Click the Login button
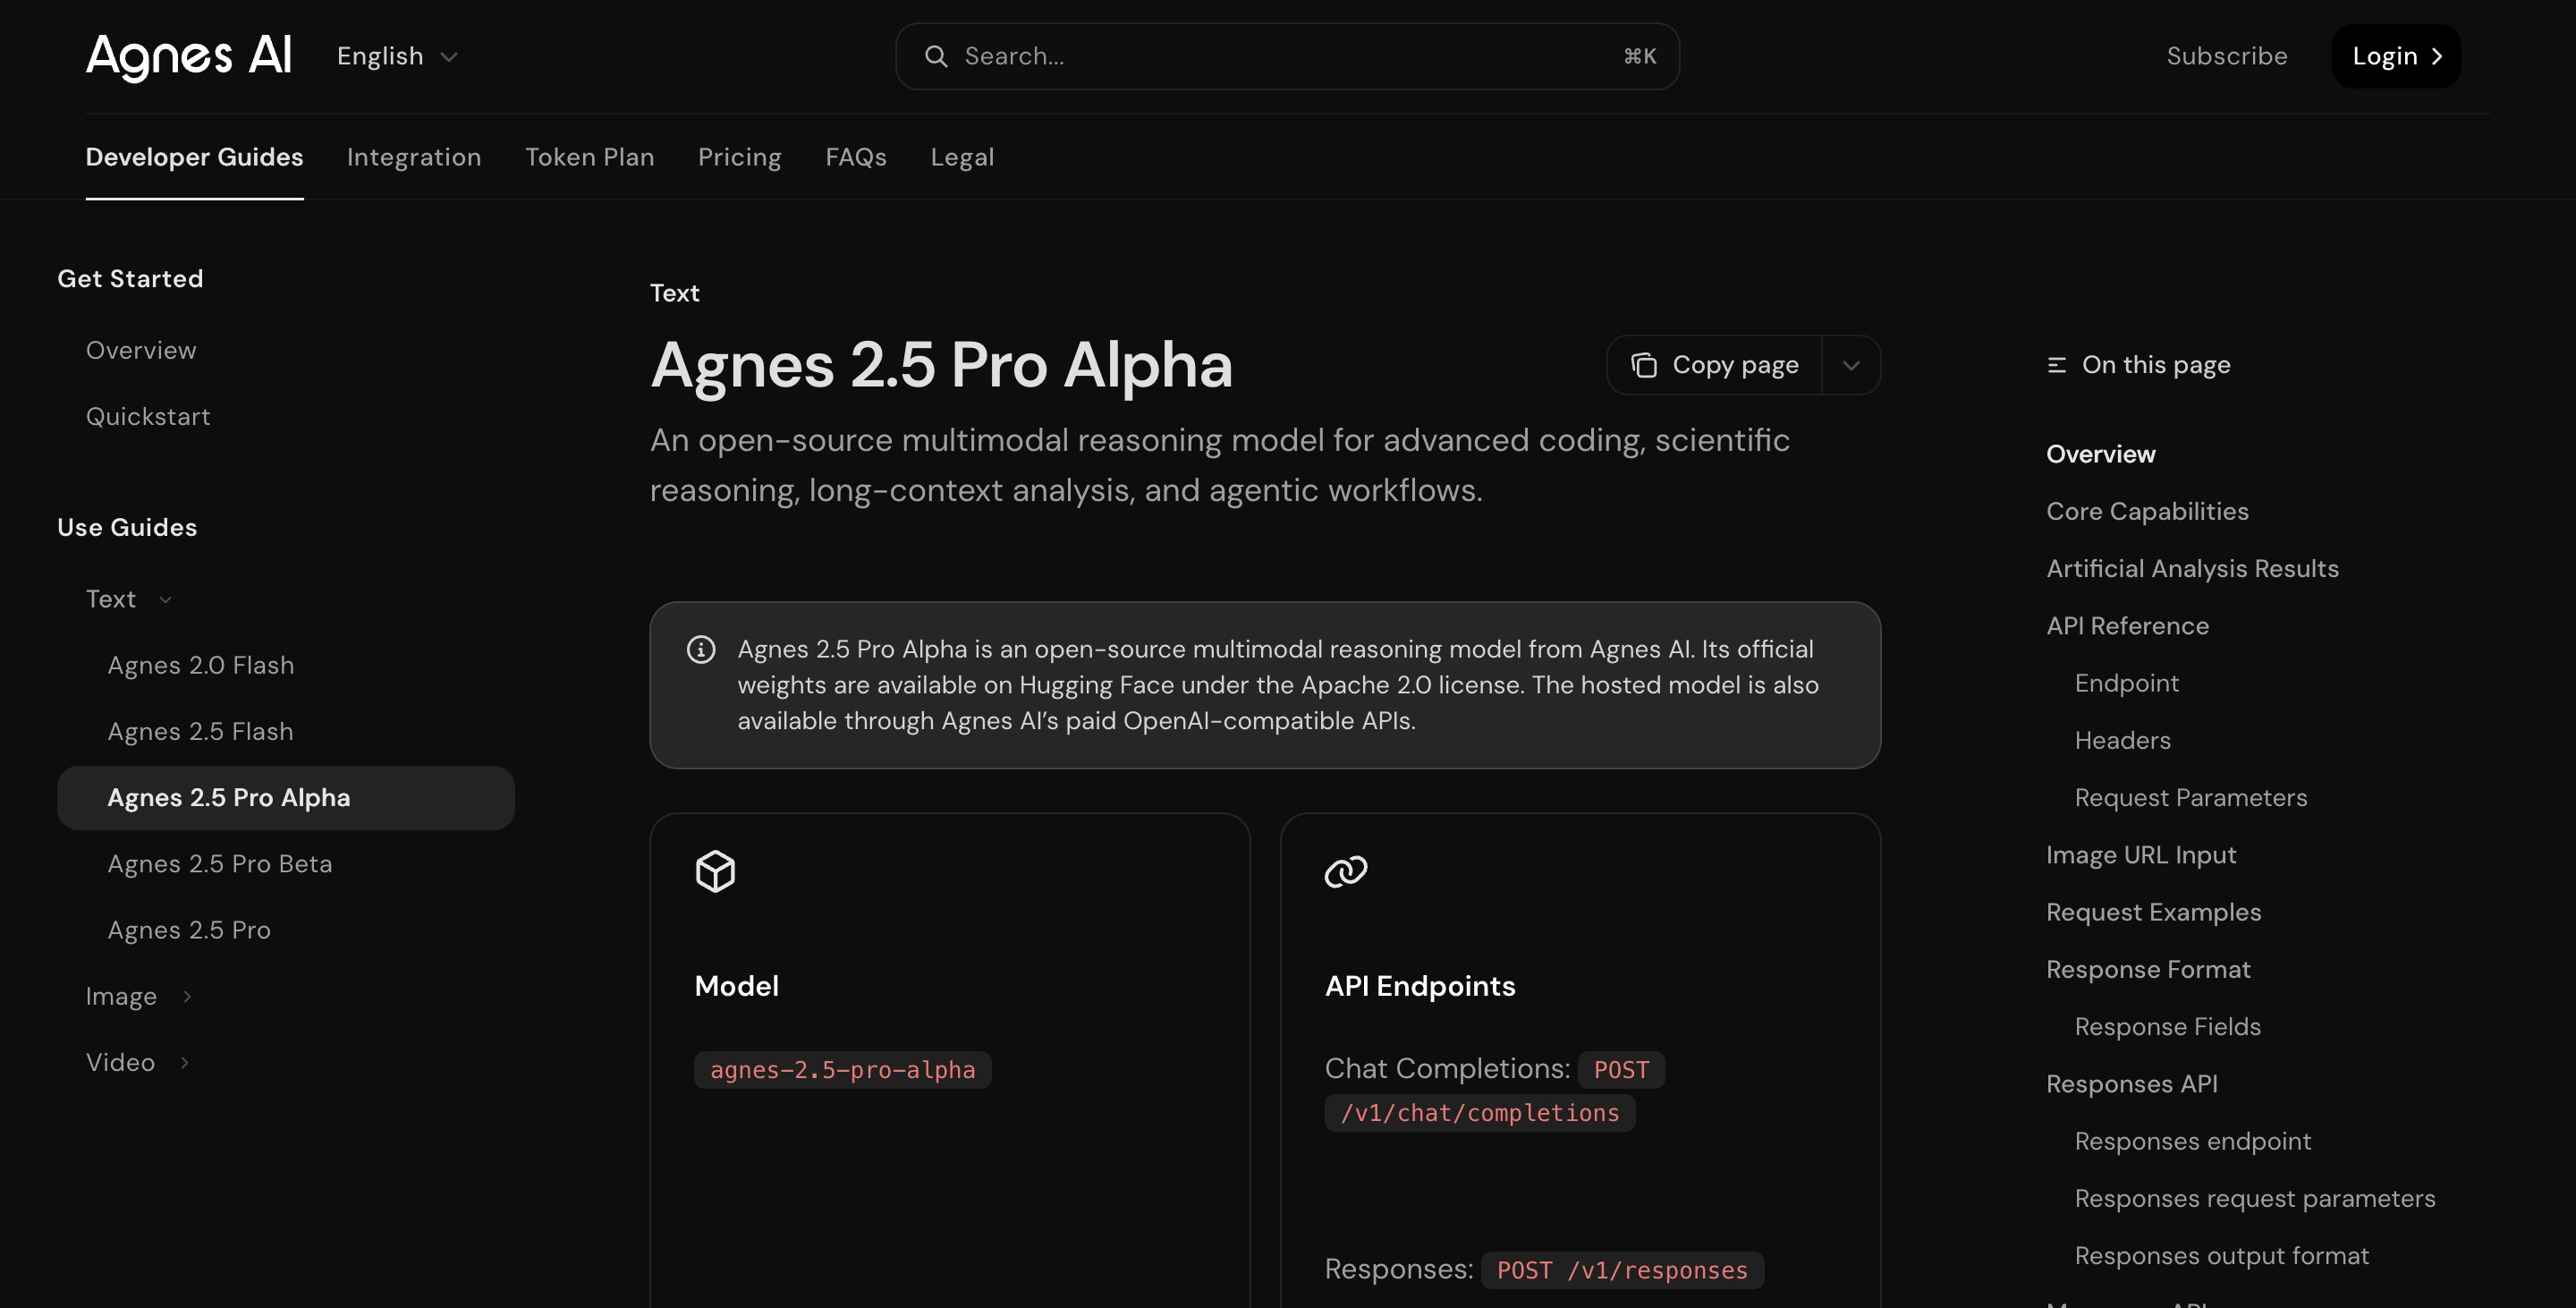This screenshot has height=1308, width=2576. click(x=2396, y=56)
